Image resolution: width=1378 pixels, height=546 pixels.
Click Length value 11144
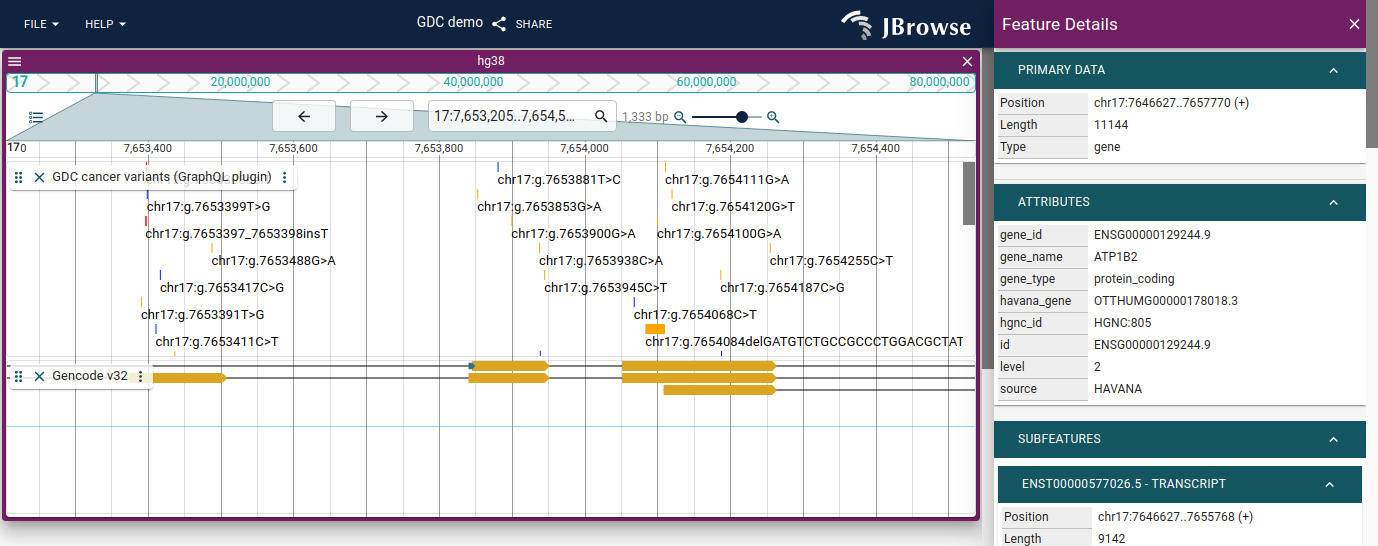pyautogui.click(x=1109, y=125)
